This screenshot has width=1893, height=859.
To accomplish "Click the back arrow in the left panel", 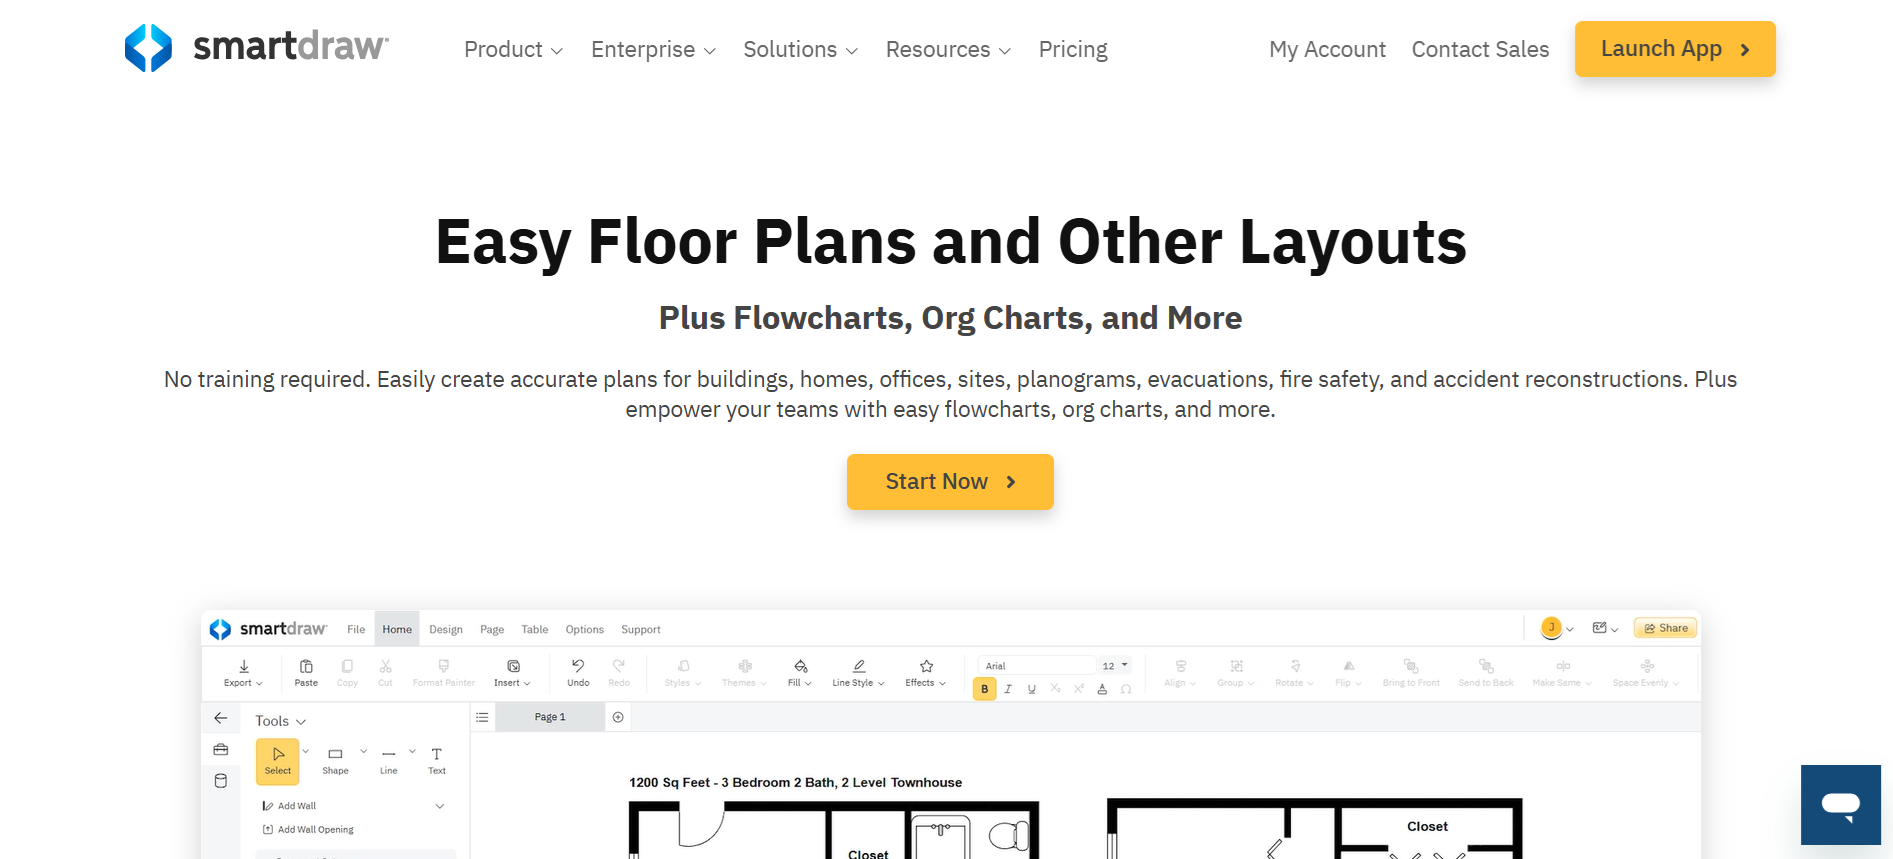I will pyautogui.click(x=221, y=718).
